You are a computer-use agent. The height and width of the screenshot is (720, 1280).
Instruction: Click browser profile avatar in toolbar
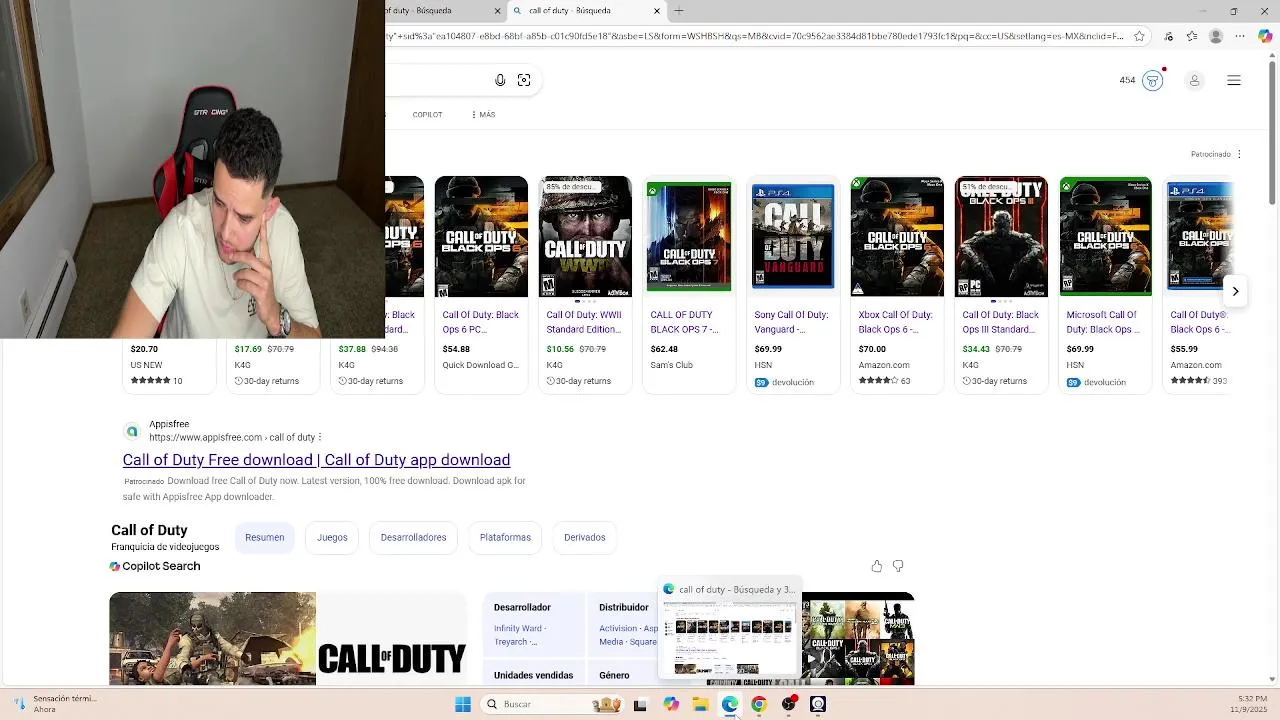pos(1216,36)
